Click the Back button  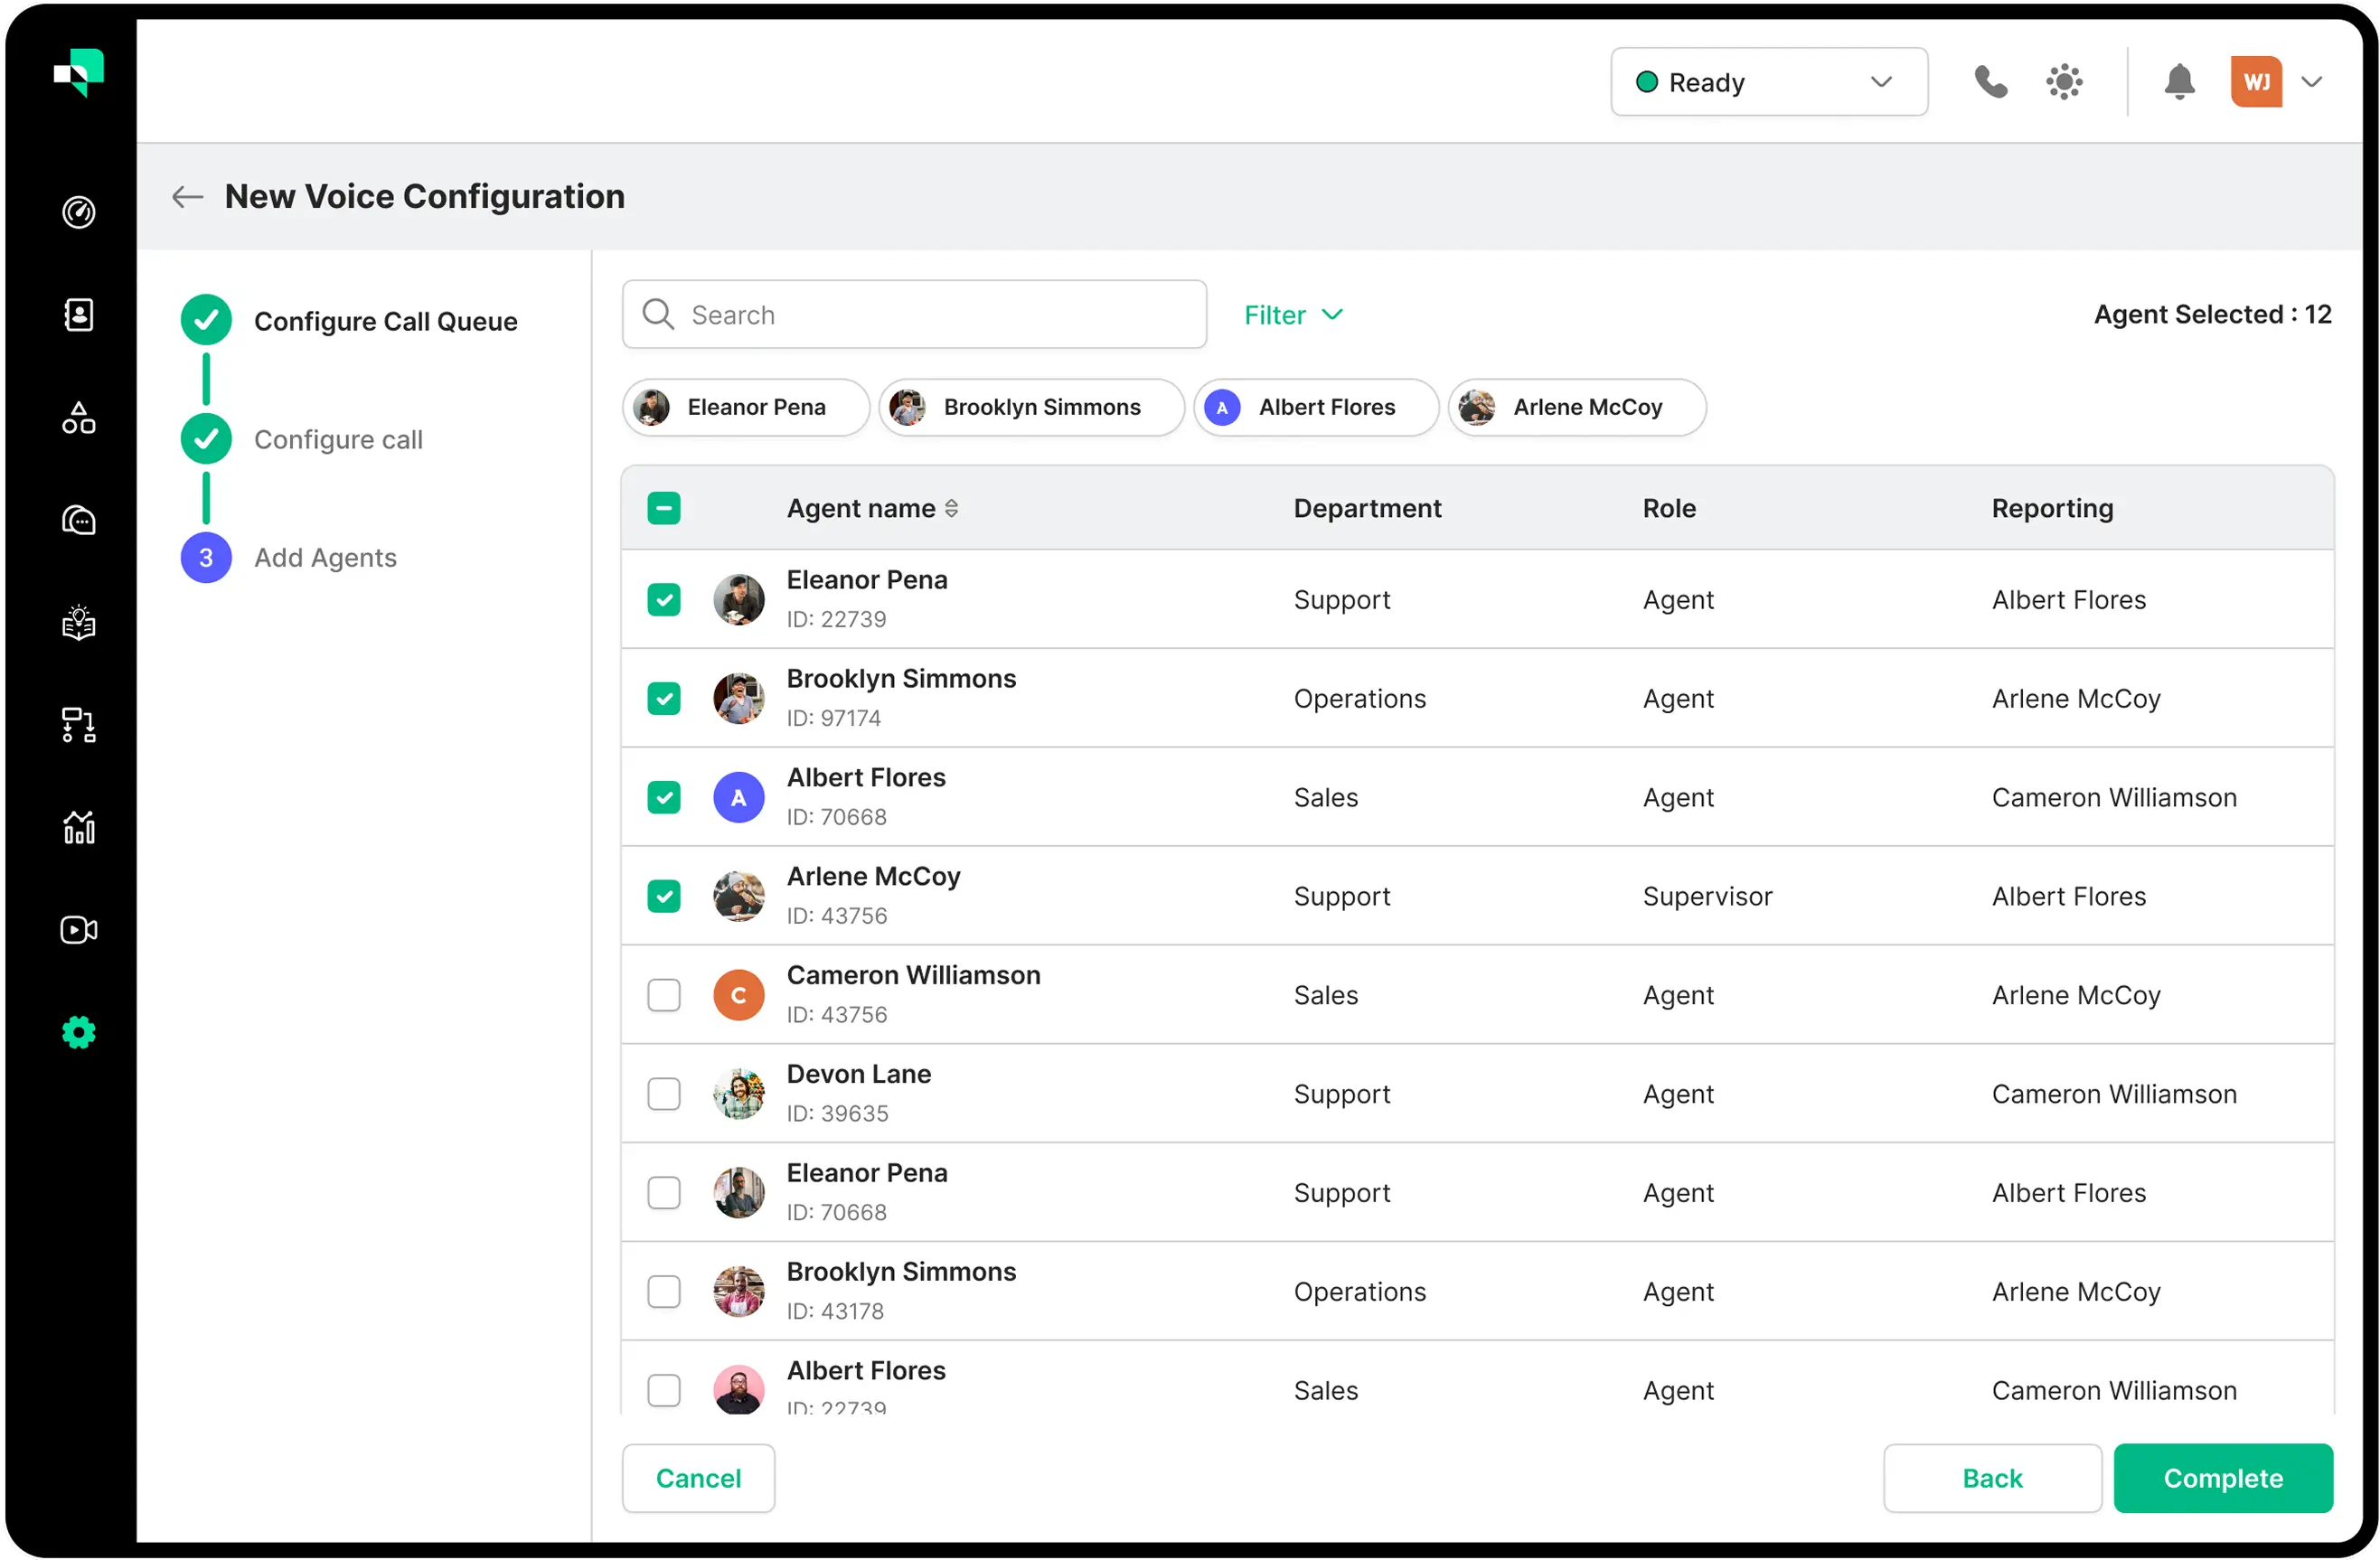(1991, 1478)
